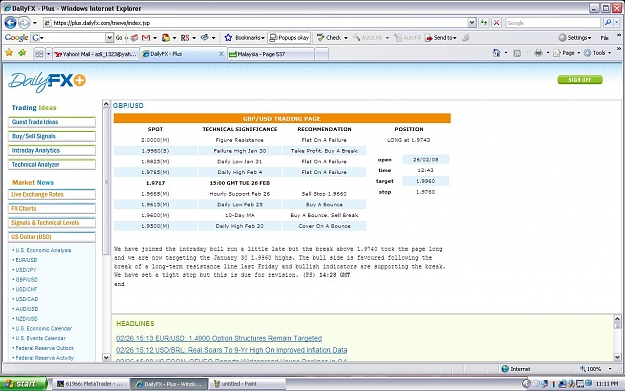
Task: Expand recent pages arrow next to Forward
Action: coord(35,23)
